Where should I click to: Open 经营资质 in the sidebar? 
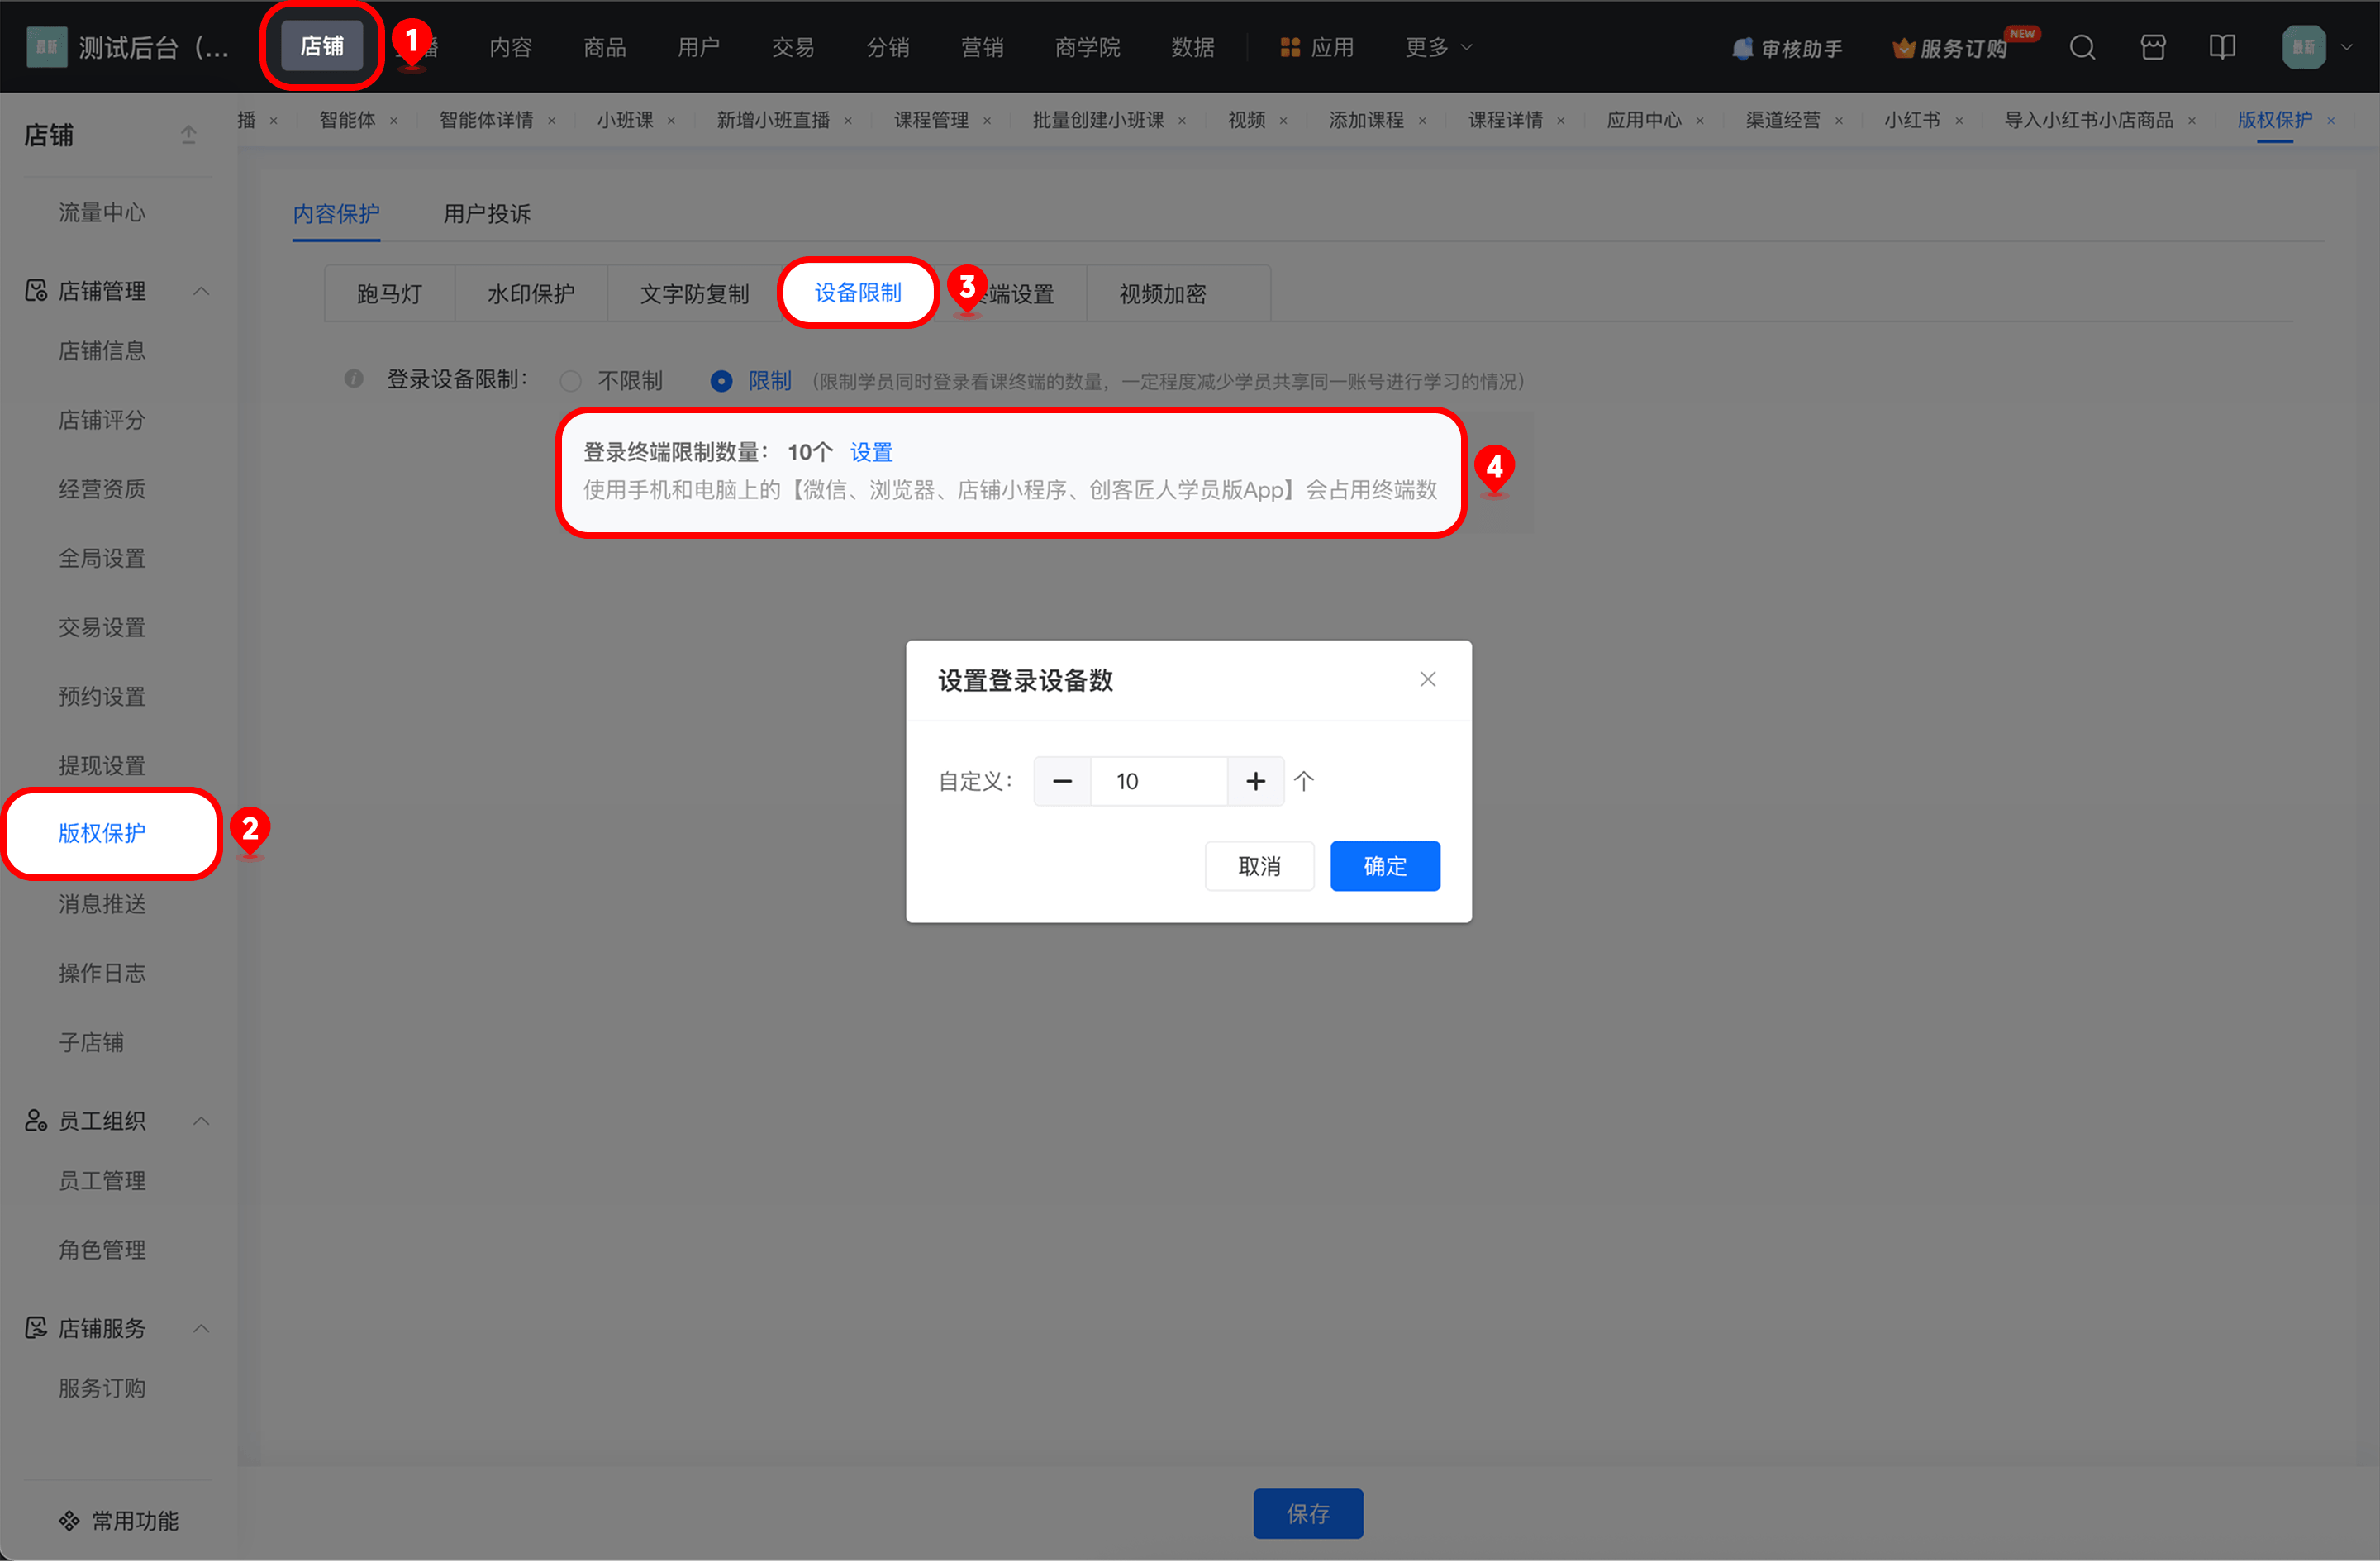click(102, 489)
